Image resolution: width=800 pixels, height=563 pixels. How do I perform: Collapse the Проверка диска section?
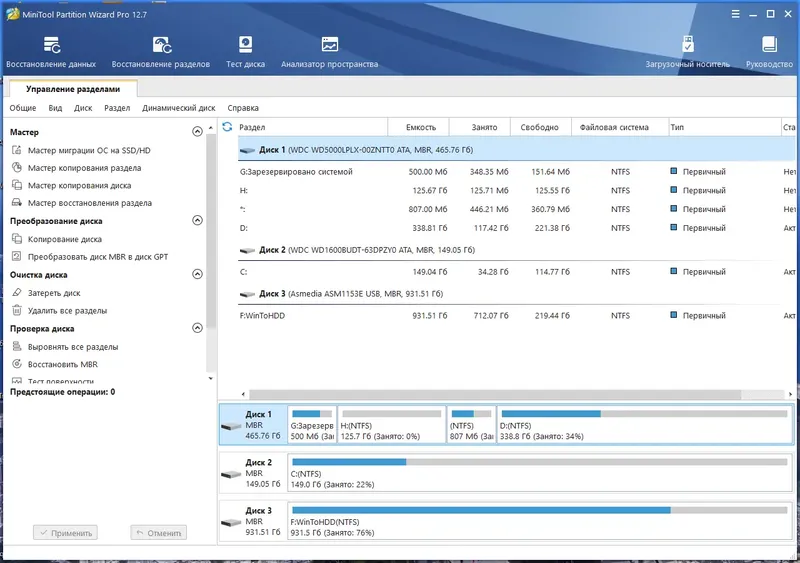(197, 328)
